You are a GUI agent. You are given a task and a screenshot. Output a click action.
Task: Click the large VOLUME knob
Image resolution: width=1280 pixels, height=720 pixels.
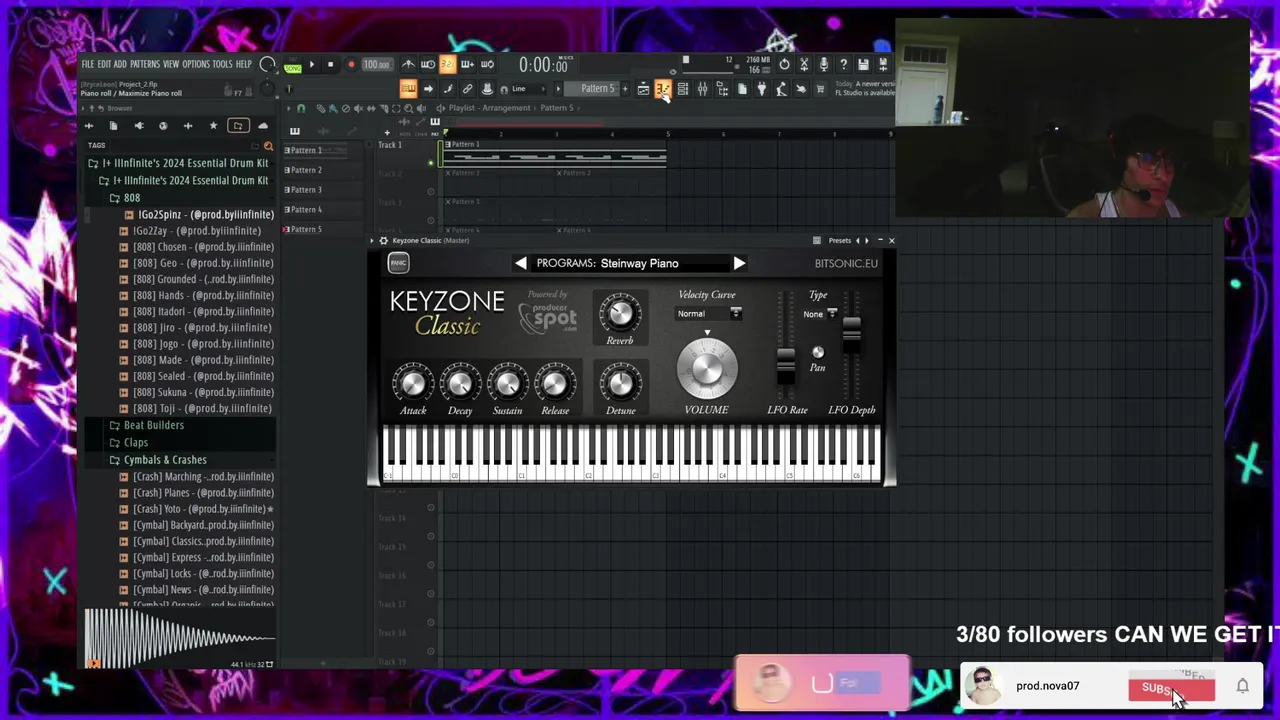click(x=706, y=368)
